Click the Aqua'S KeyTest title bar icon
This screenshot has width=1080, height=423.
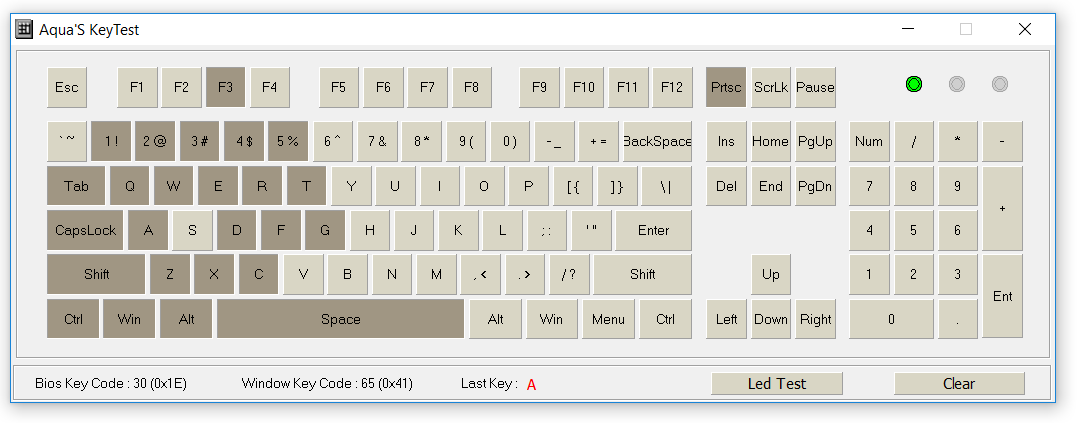[24, 29]
